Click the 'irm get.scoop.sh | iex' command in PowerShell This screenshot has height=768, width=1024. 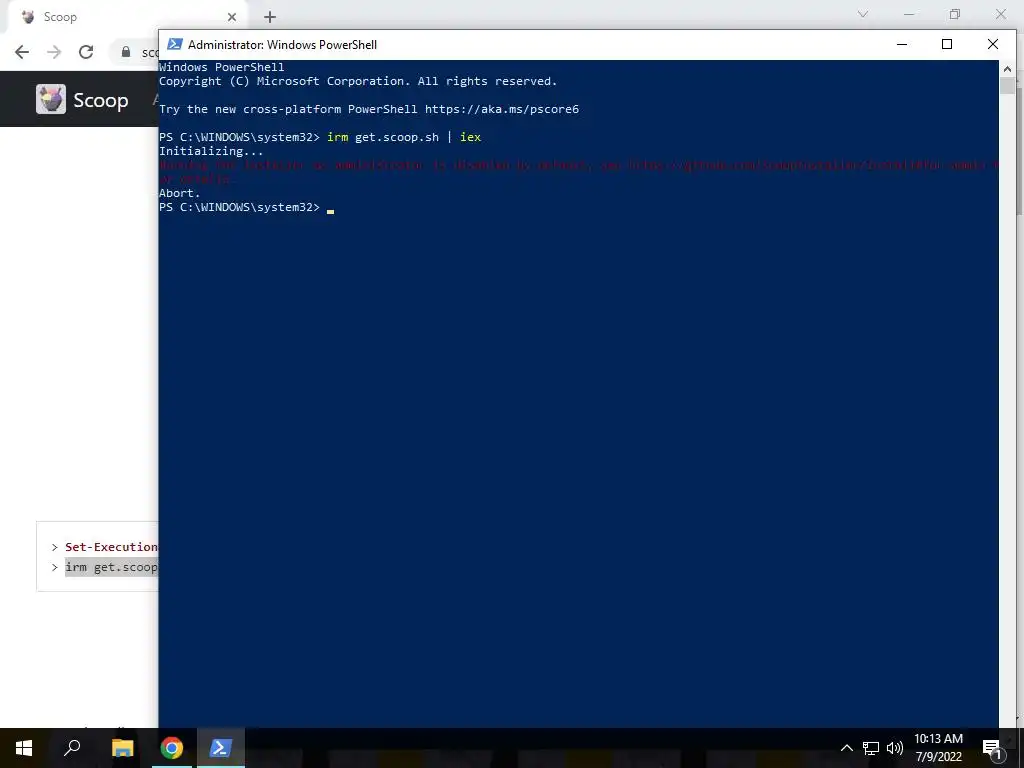click(x=404, y=137)
